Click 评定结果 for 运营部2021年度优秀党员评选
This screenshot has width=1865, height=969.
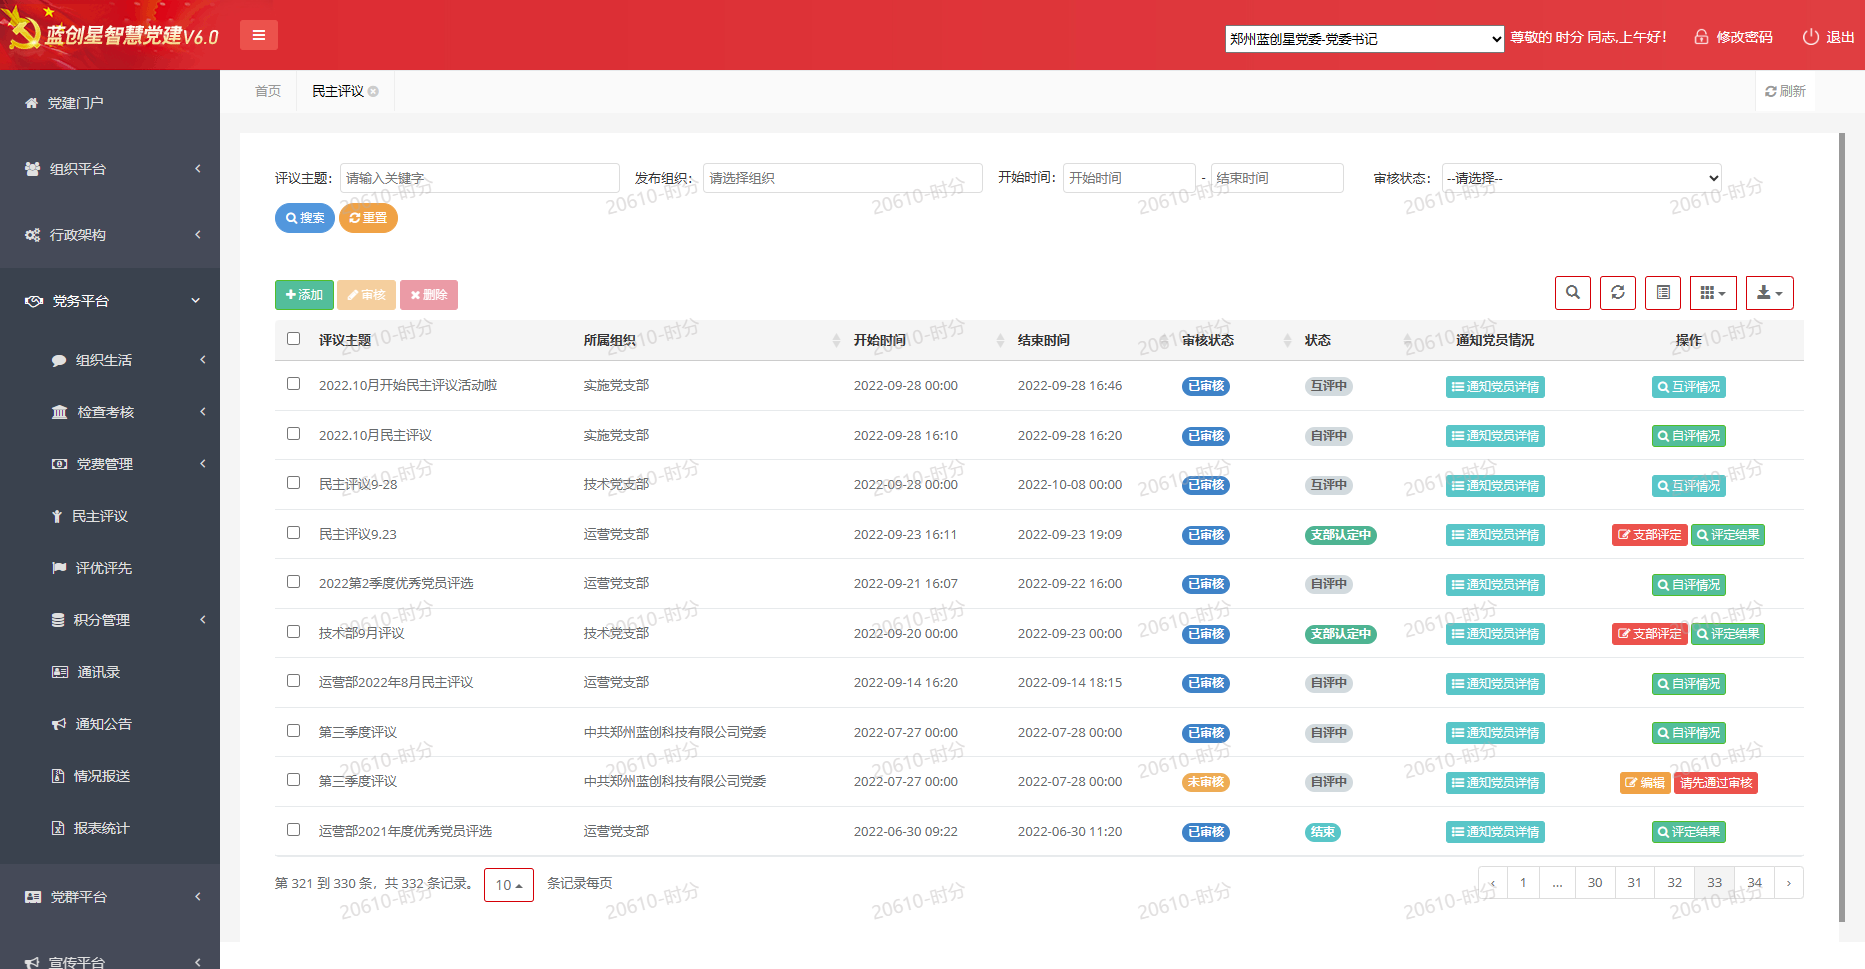pyautogui.click(x=1689, y=832)
